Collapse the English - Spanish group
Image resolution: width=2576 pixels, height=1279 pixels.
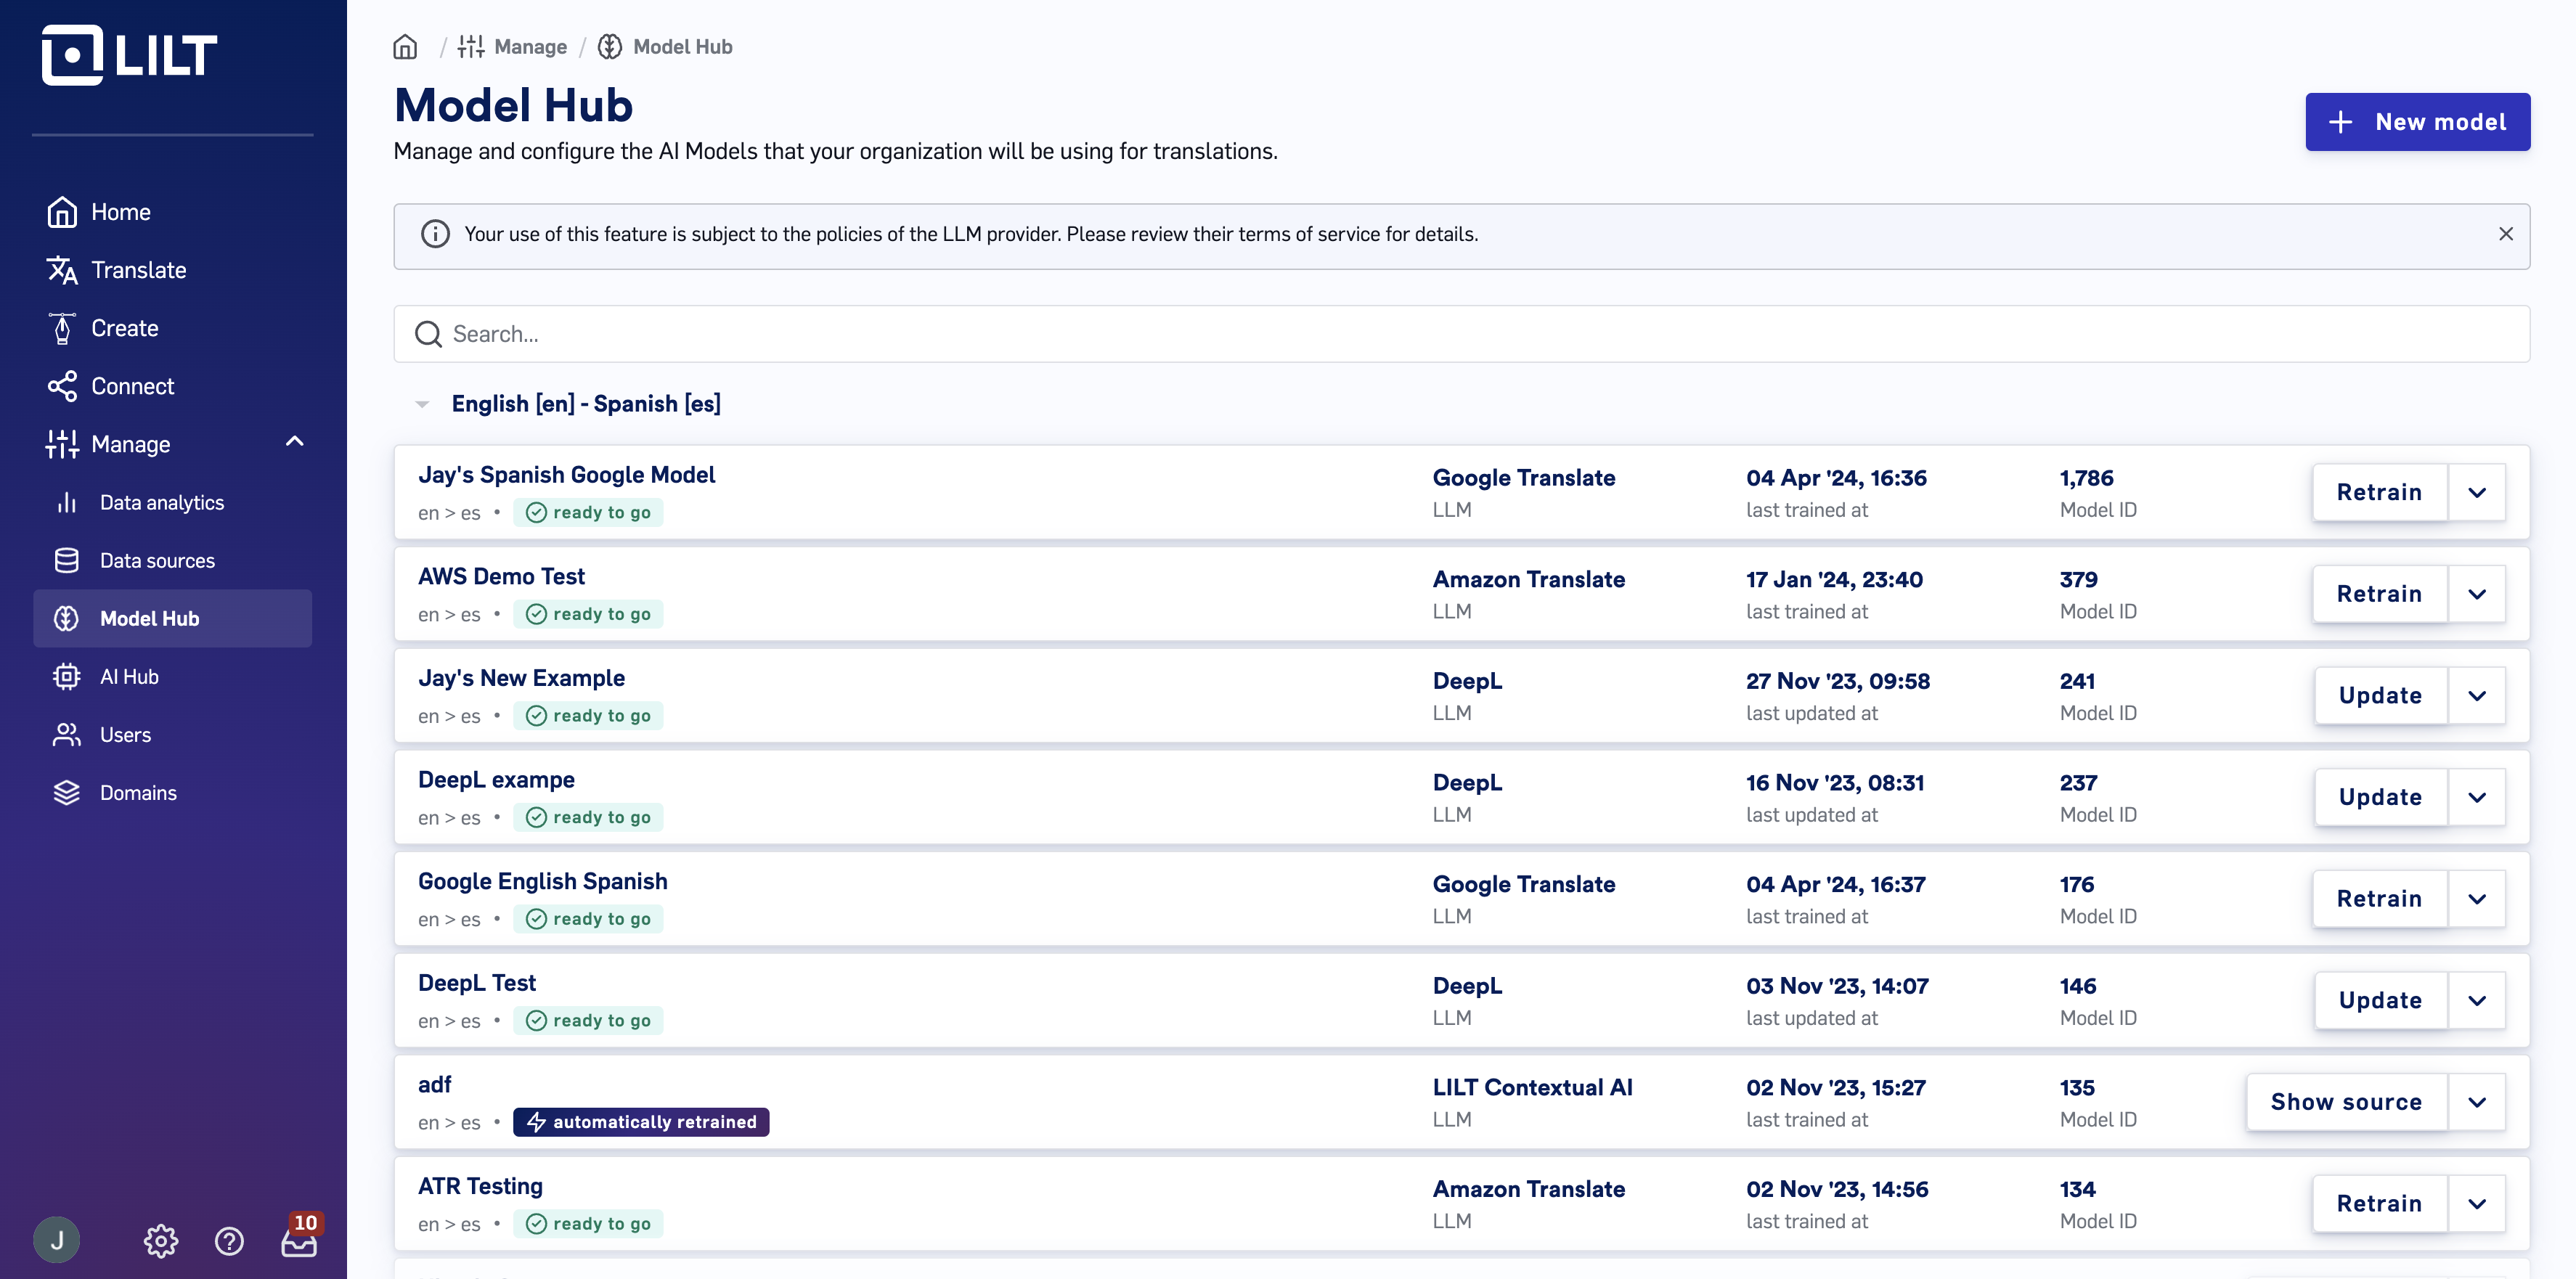point(422,404)
